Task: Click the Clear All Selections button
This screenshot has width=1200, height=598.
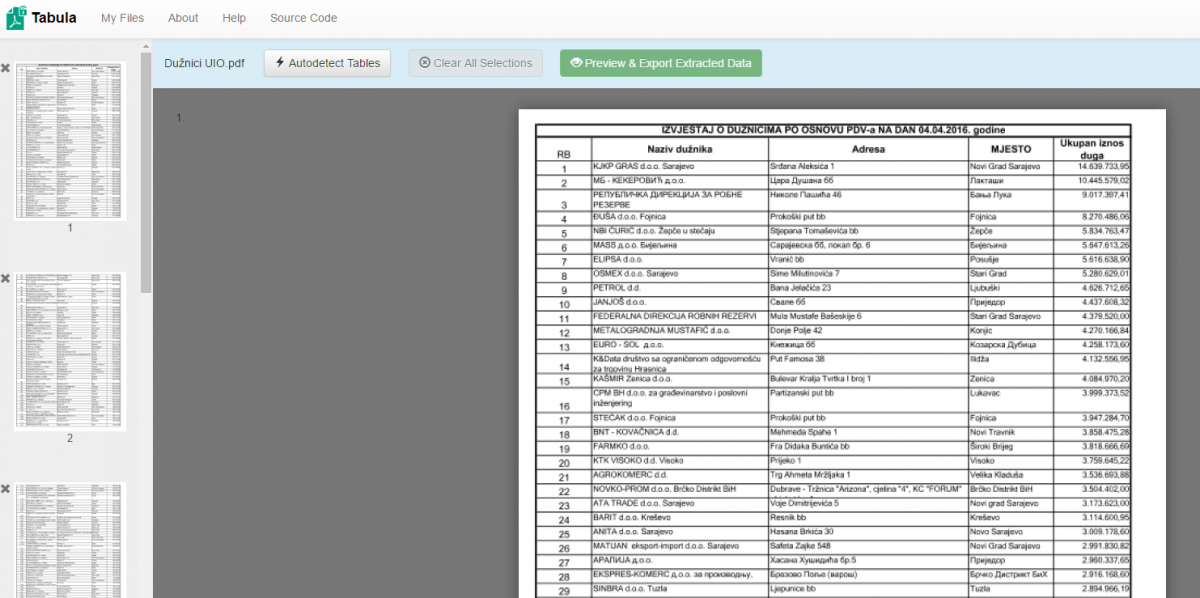Action: tap(475, 63)
